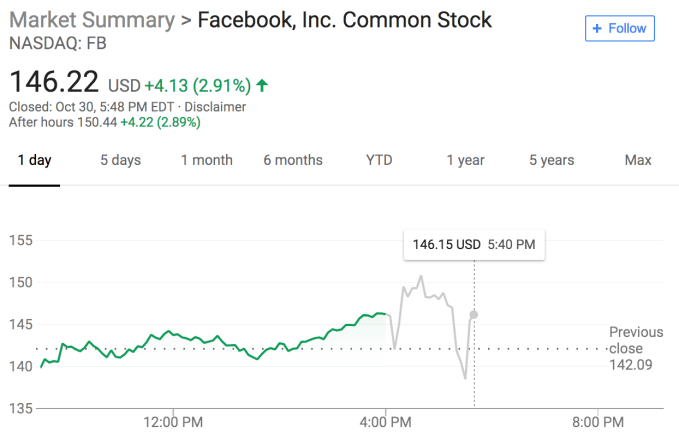679x438 pixels.
Task: Switch to the 5 days tab
Action: [120, 160]
